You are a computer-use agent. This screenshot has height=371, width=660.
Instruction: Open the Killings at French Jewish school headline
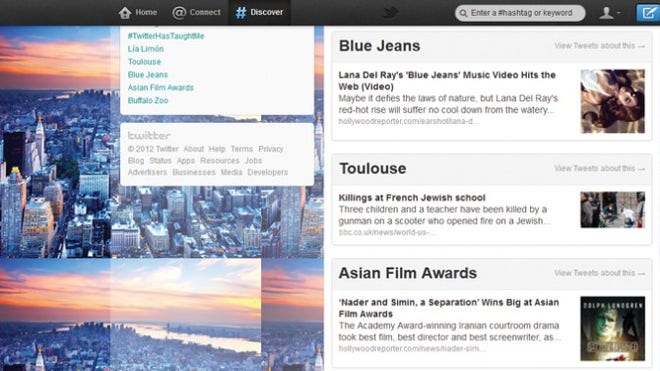(x=412, y=198)
